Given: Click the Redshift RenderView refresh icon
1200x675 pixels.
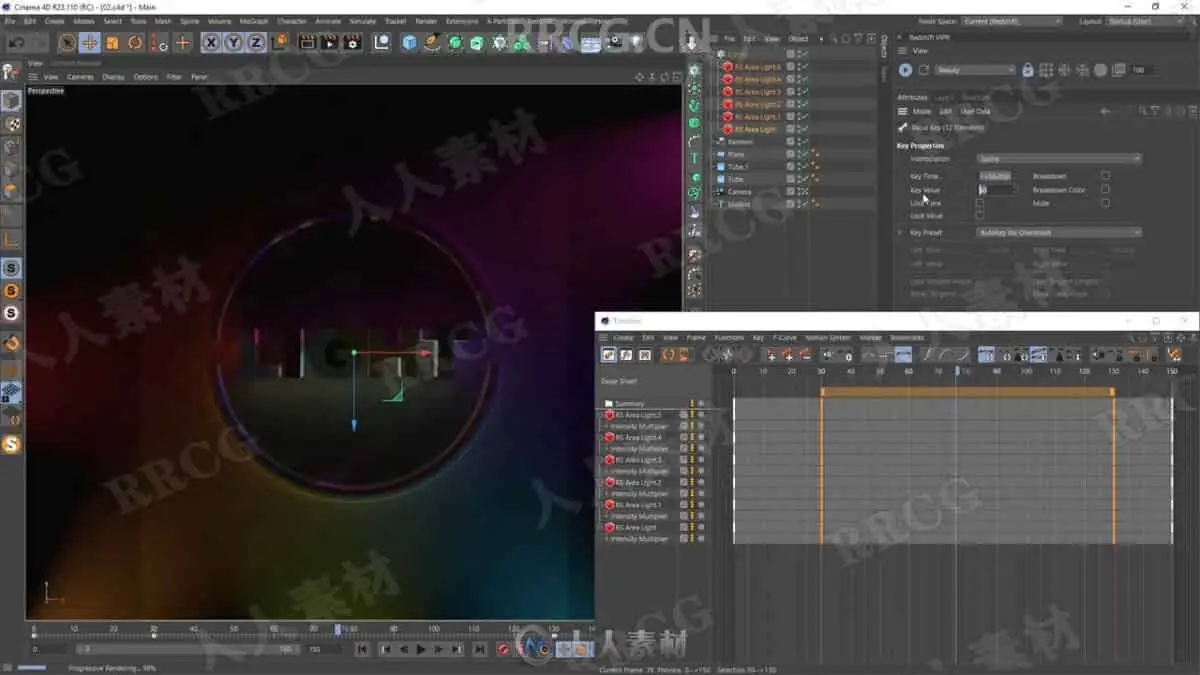Looking at the screenshot, I should (x=924, y=70).
